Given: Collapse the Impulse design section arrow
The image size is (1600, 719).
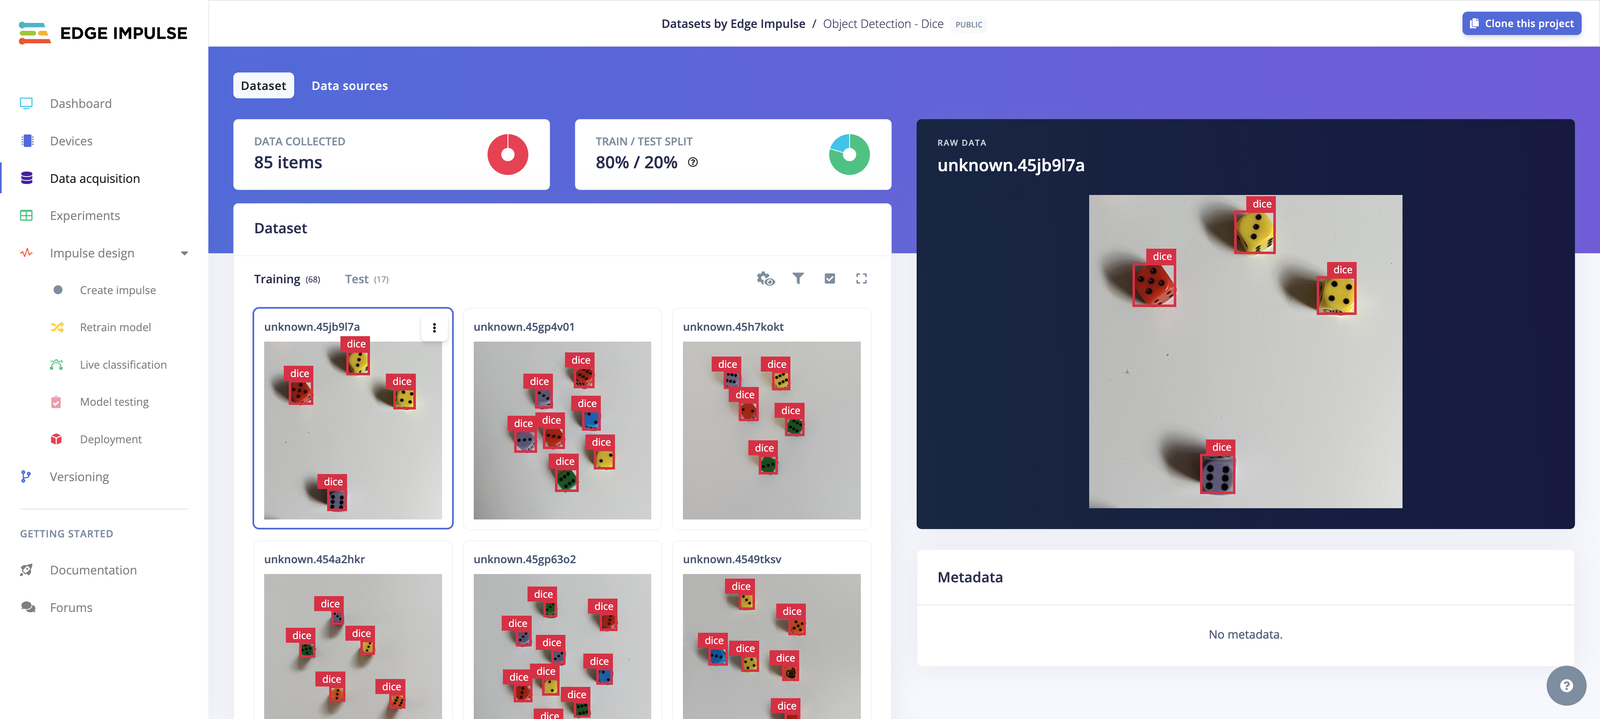Looking at the screenshot, I should click(x=184, y=254).
